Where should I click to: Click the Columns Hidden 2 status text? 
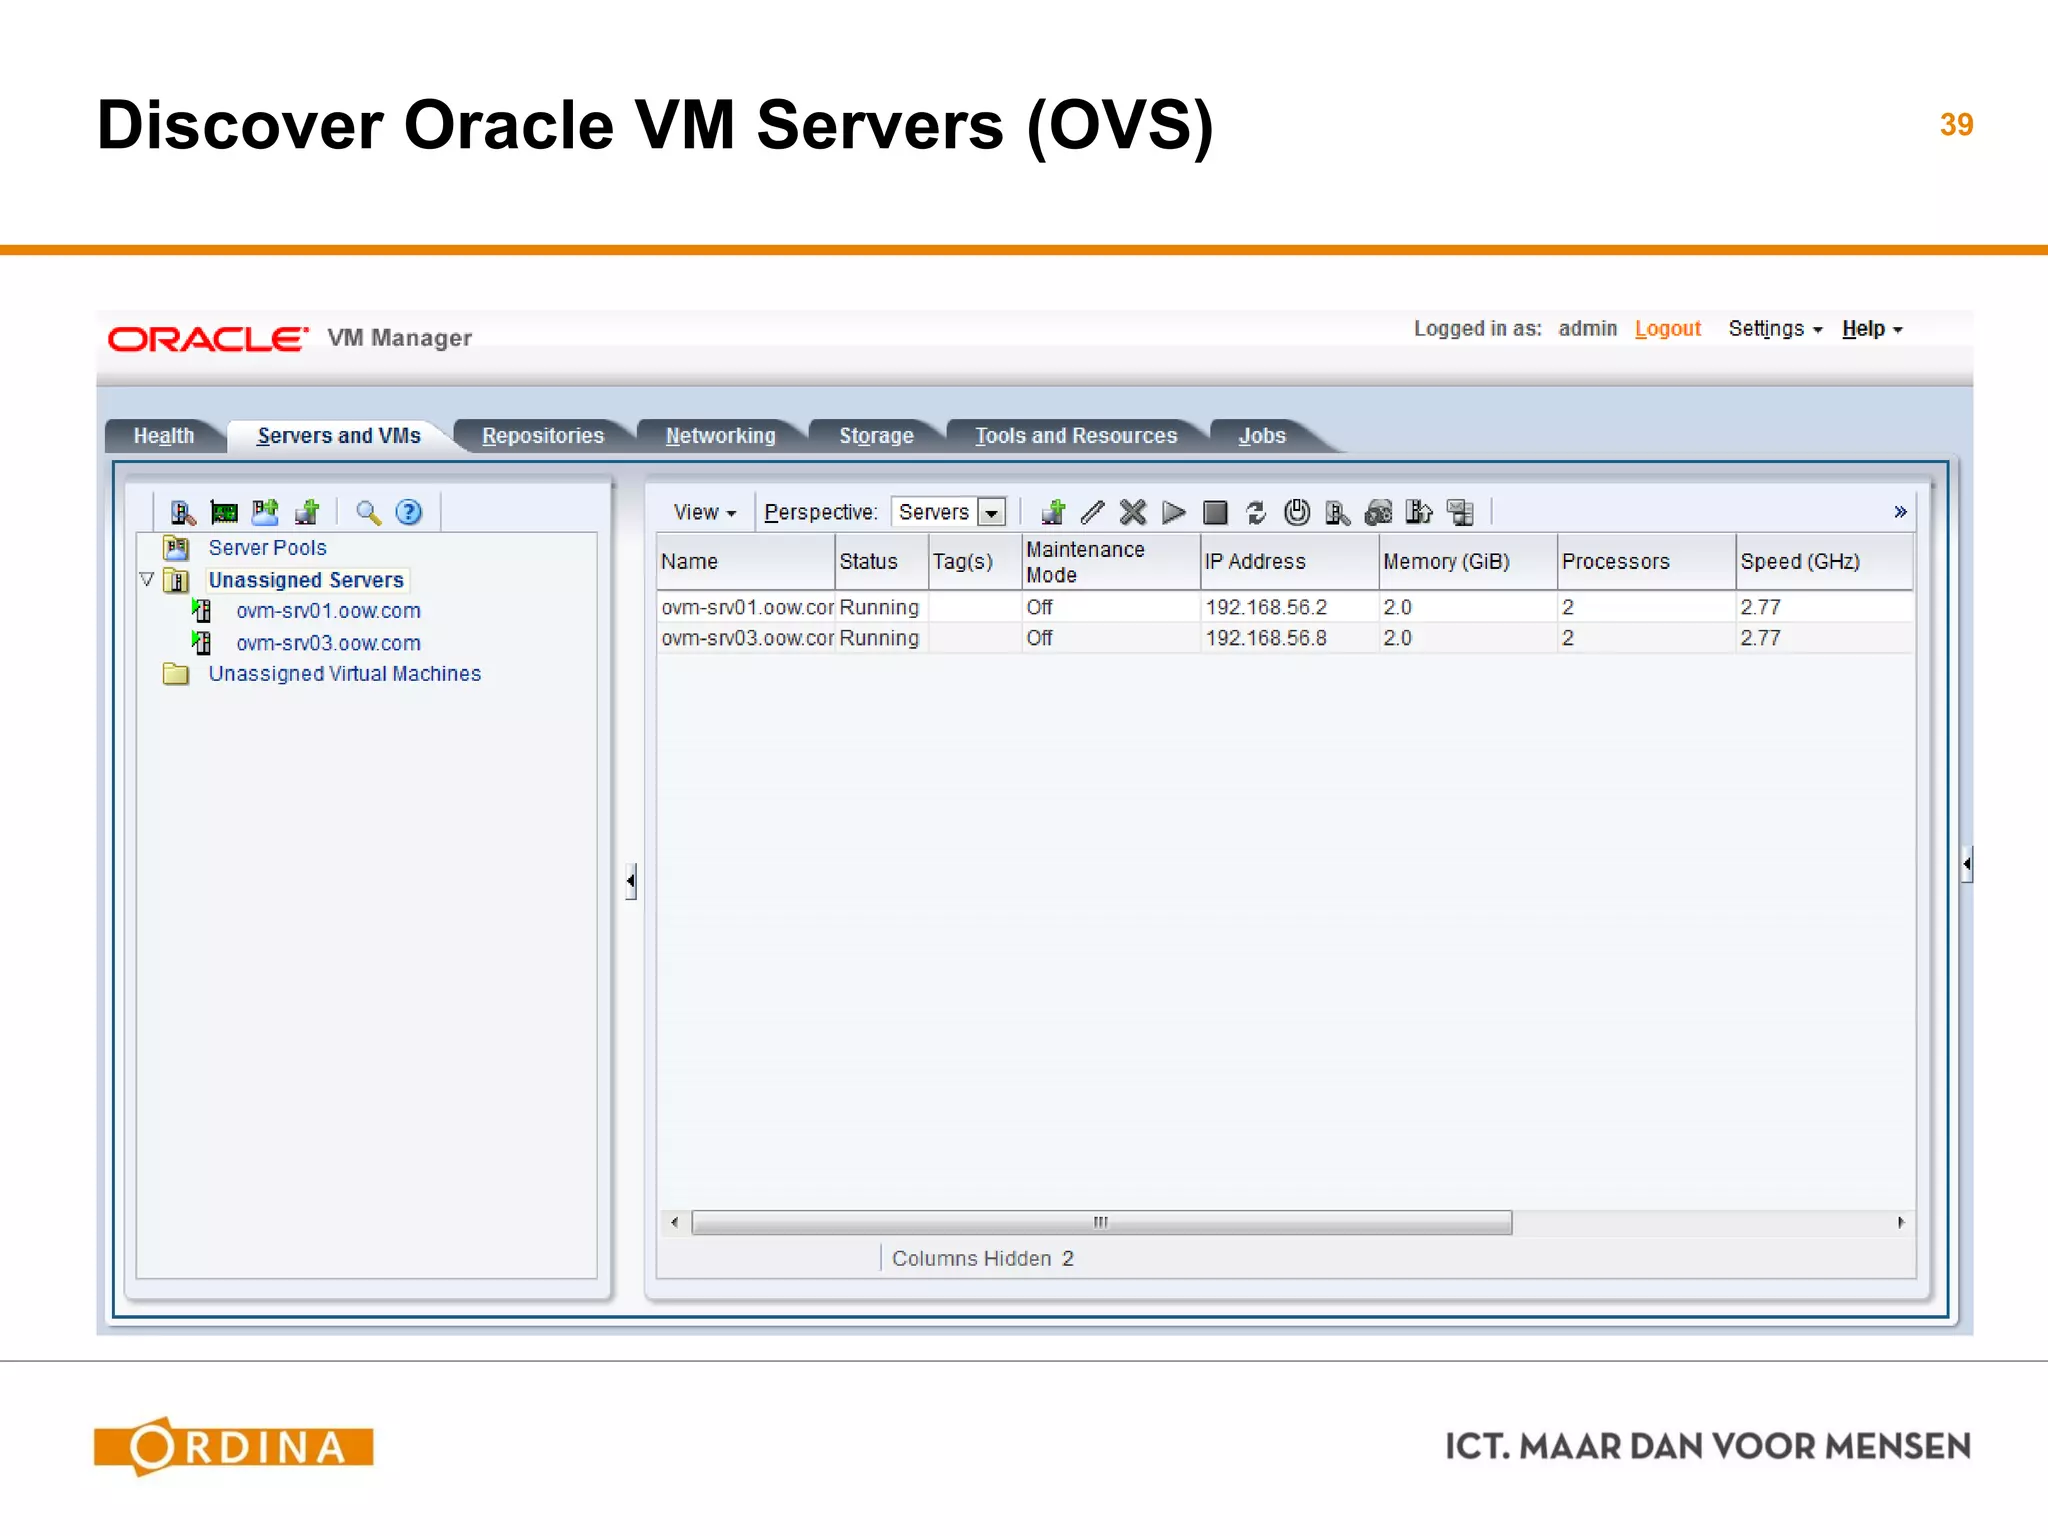[x=983, y=1258]
